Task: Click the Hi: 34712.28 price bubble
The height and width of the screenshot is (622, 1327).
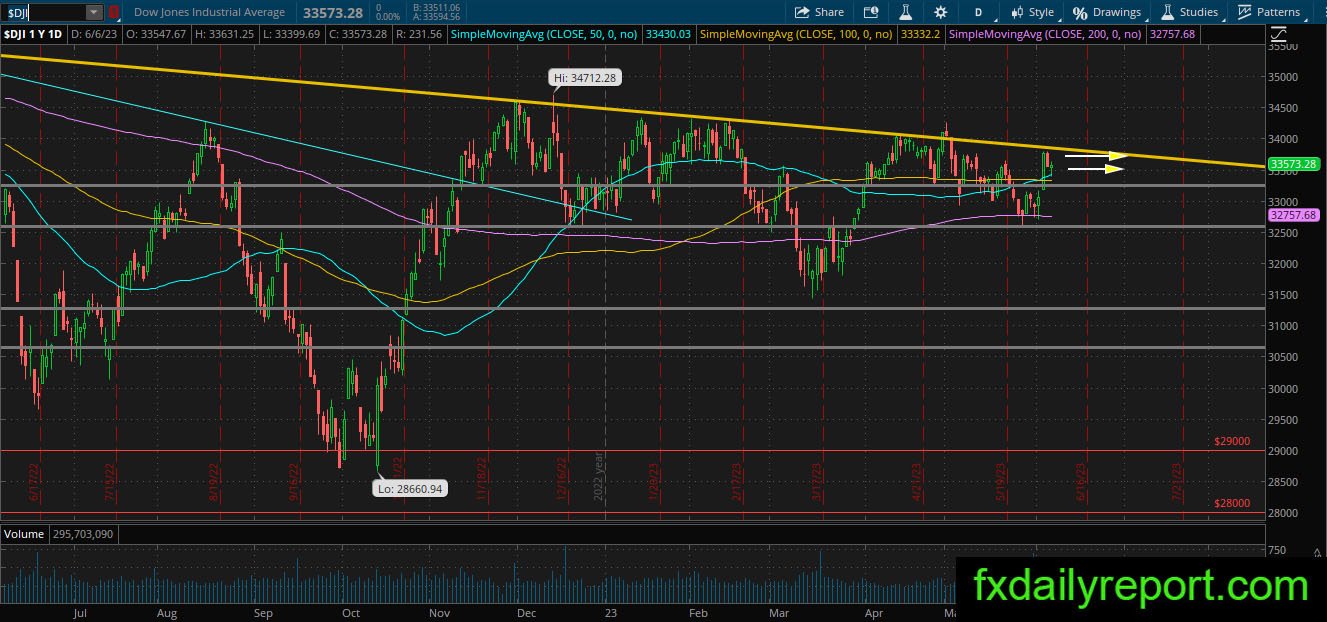Action: click(584, 77)
